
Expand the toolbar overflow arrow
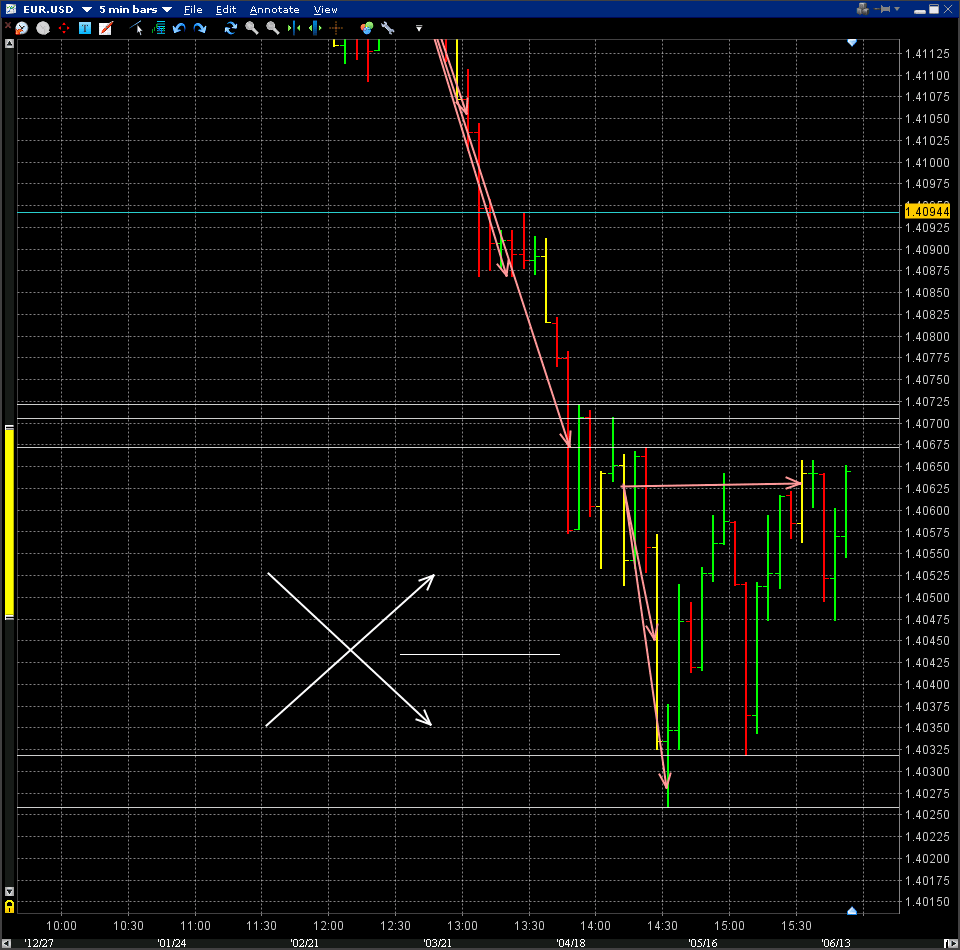pyautogui.click(x=419, y=28)
